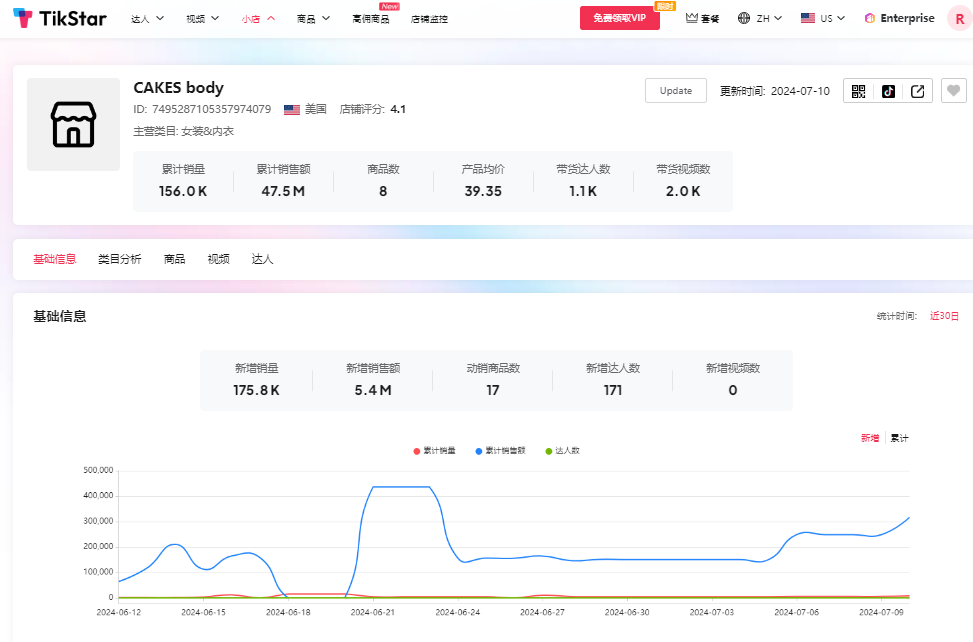The image size is (973, 642).
Task: Favorite the shop with heart icon
Action: [954, 91]
